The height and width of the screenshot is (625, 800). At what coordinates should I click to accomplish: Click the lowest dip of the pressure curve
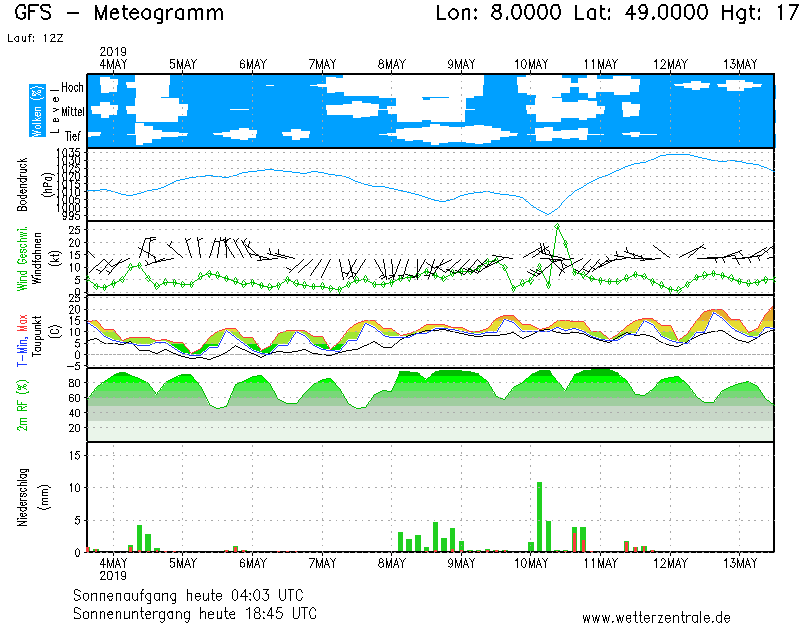(548, 214)
